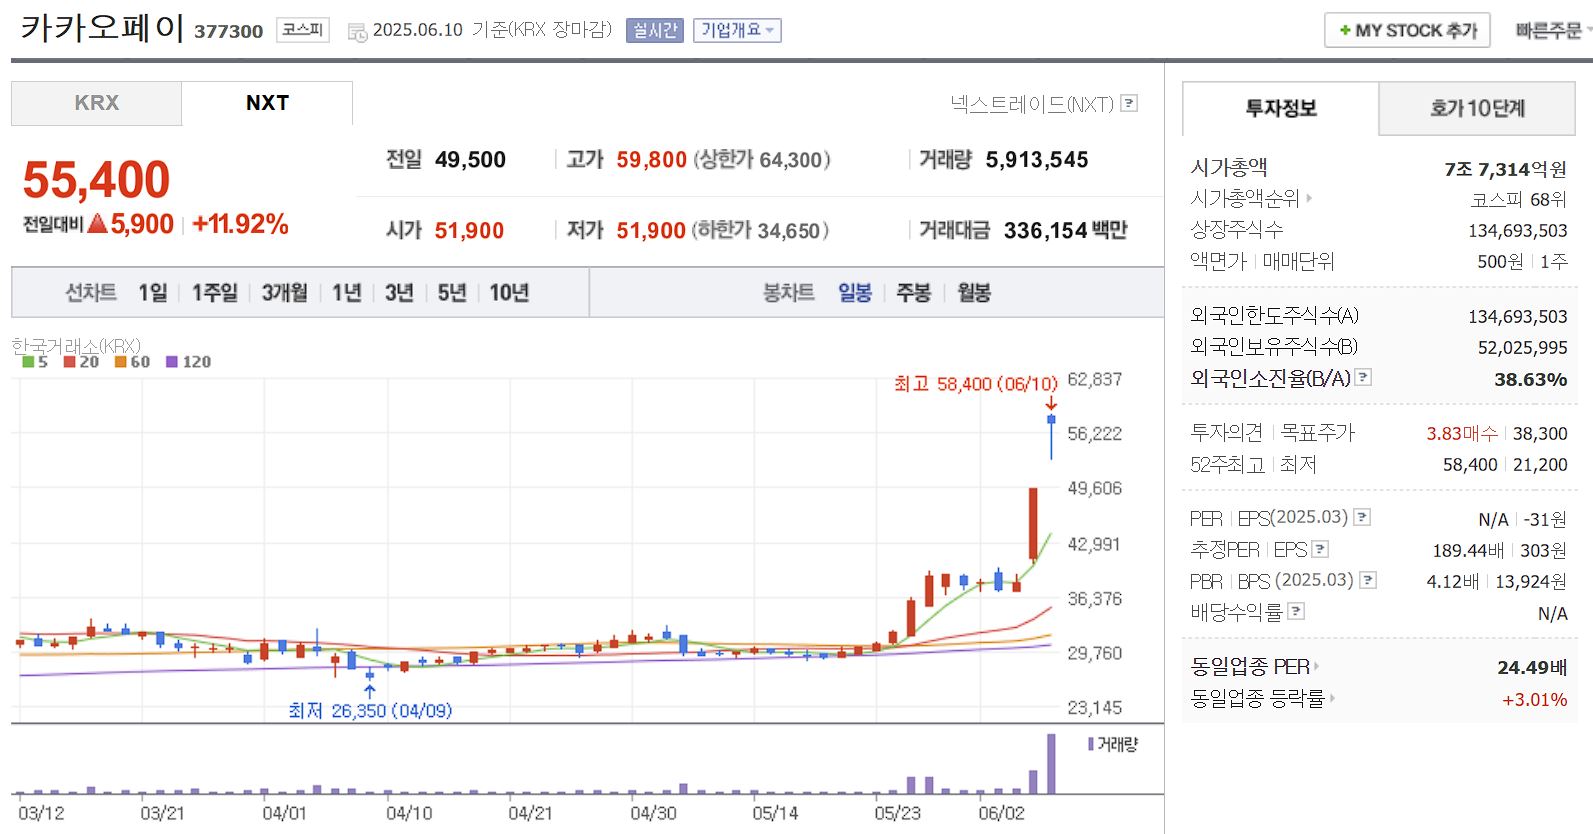Screen dimensions: 1593x834
Task: Click the 실시간 button
Action: click(x=655, y=31)
